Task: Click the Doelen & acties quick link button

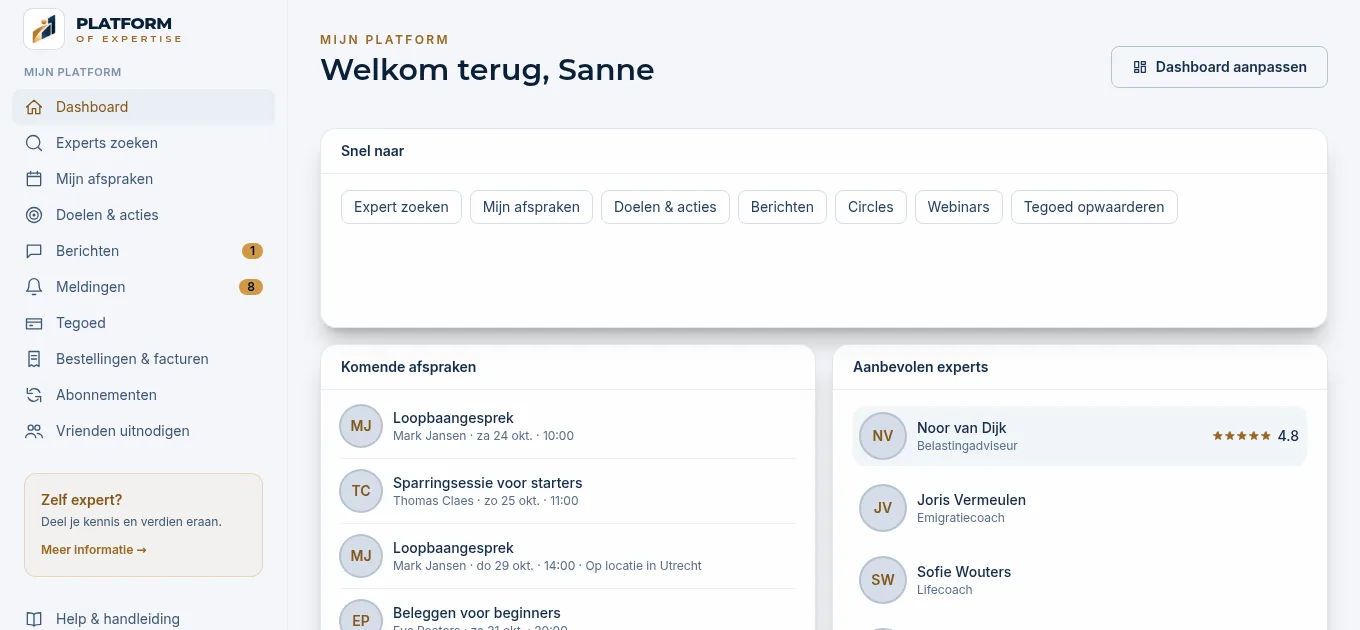Action: pyautogui.click(x=665, y=207)
